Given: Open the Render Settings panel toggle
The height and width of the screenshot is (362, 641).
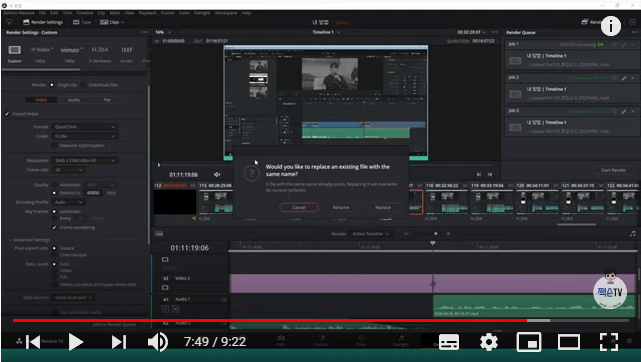Looking at the screenshot, I should 43,22.
